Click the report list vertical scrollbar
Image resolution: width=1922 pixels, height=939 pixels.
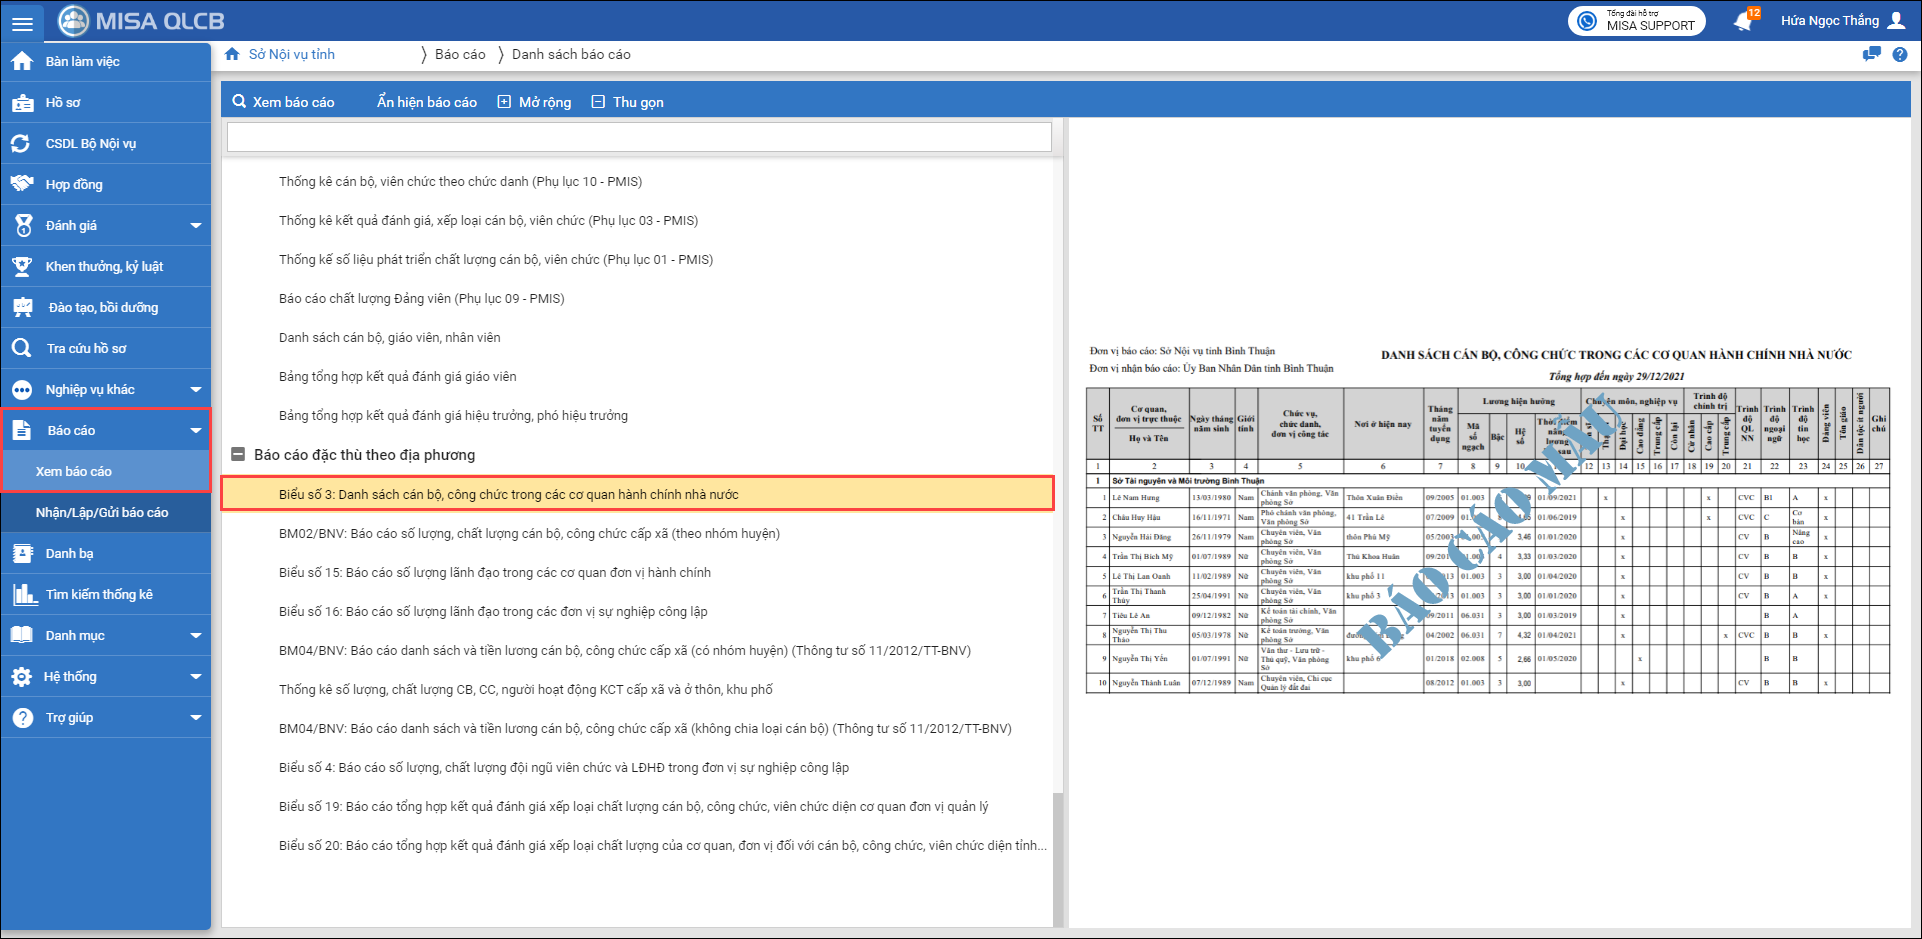pos(1058,858)
